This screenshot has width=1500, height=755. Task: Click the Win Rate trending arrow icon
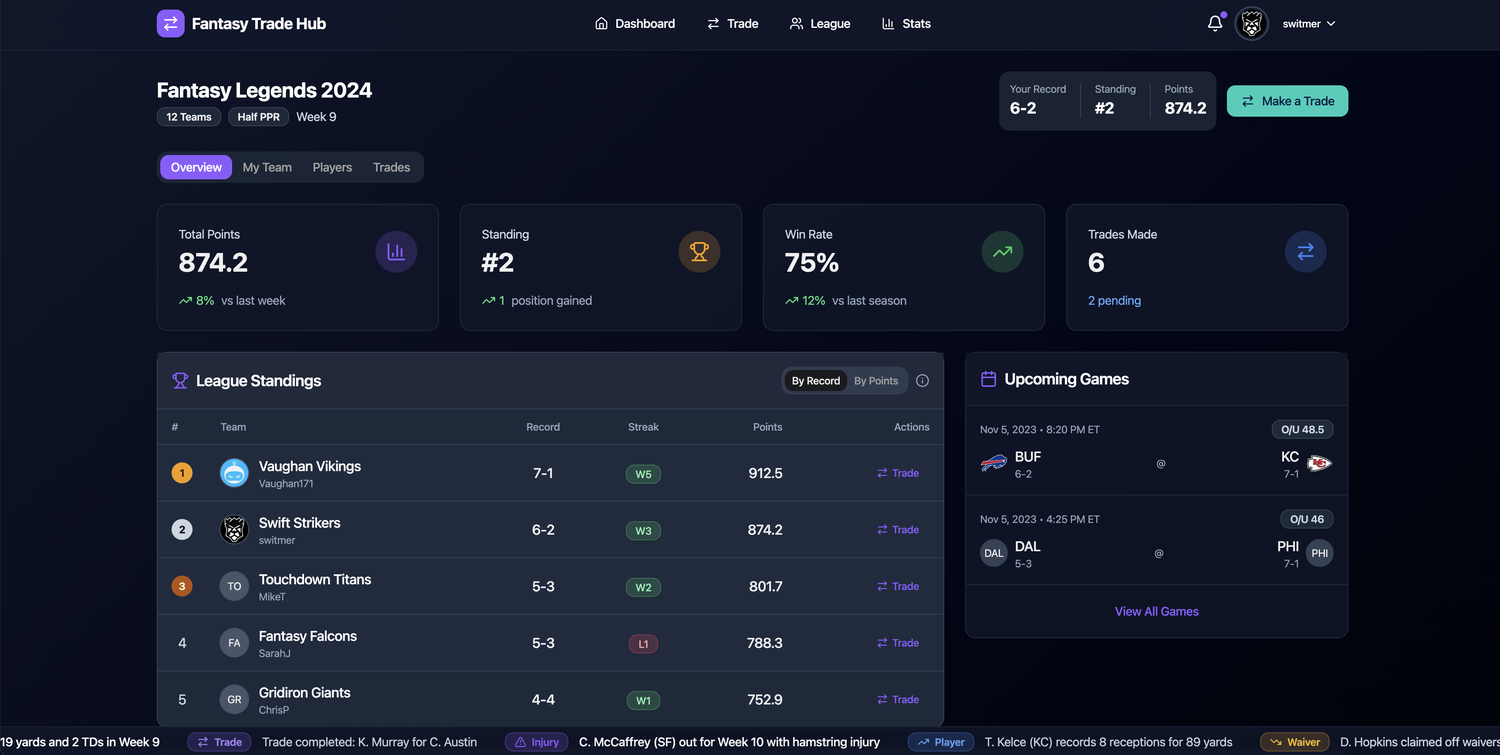[1002, 252]
